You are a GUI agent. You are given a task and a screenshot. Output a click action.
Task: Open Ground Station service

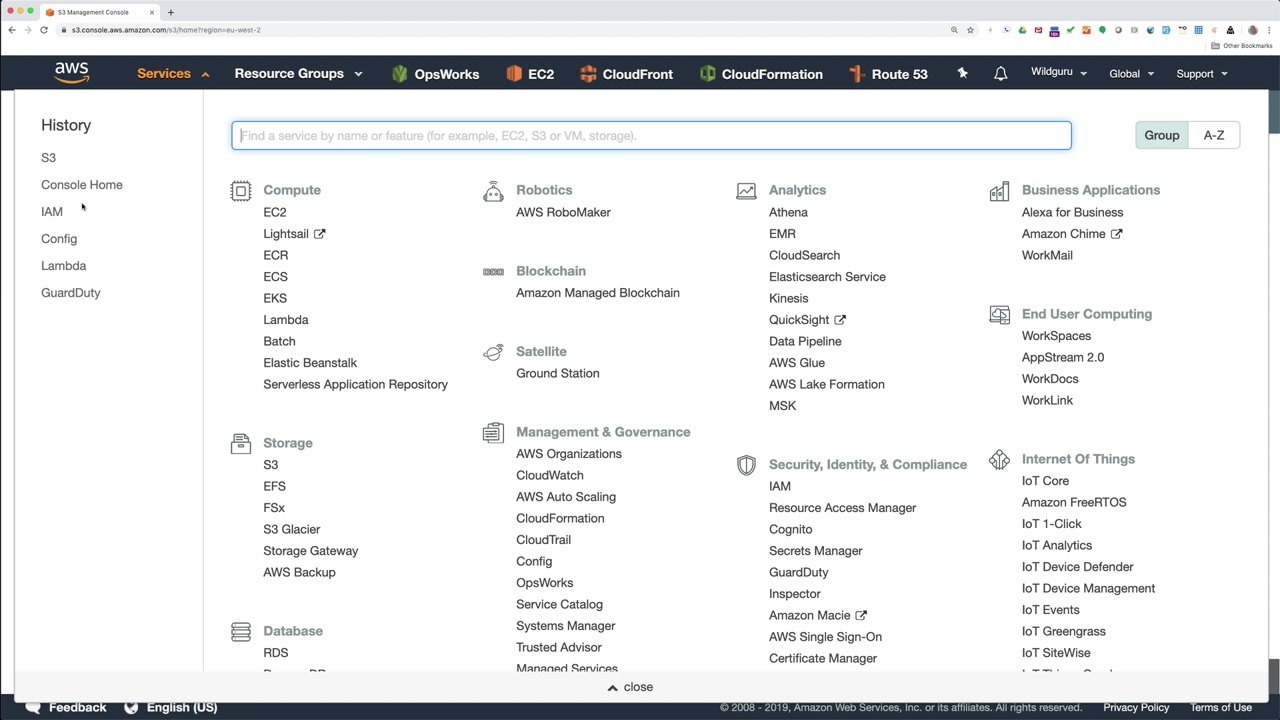pos(558,373)
